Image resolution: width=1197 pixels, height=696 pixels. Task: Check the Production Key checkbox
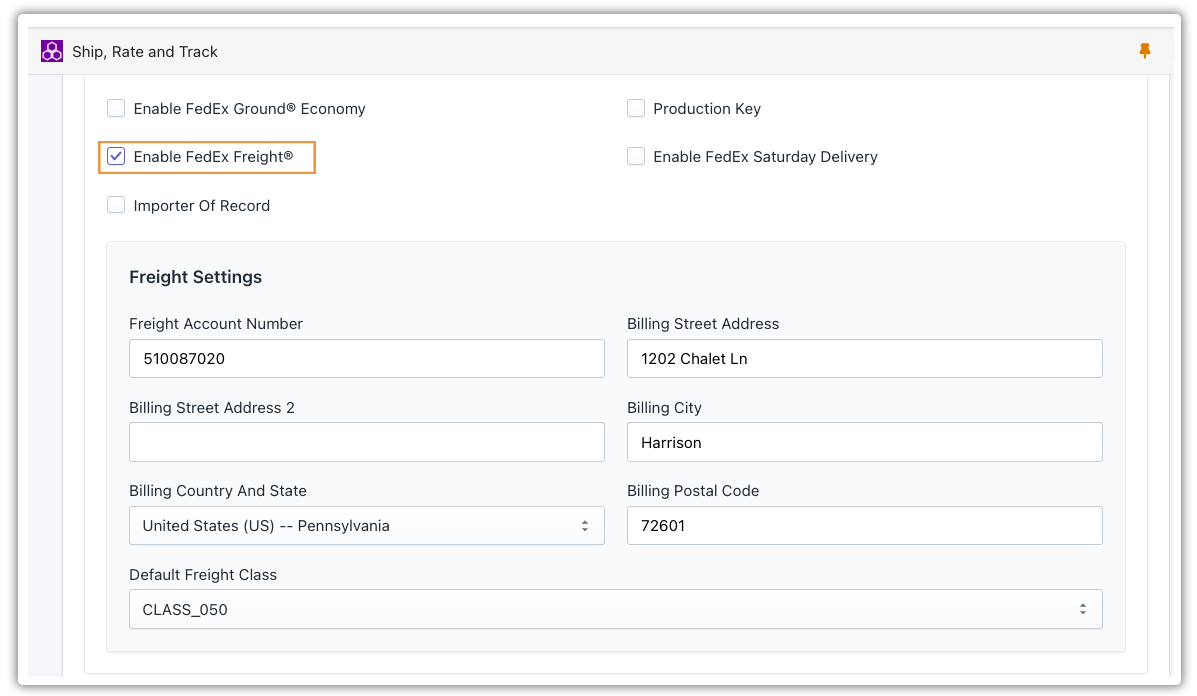[636, 108]
